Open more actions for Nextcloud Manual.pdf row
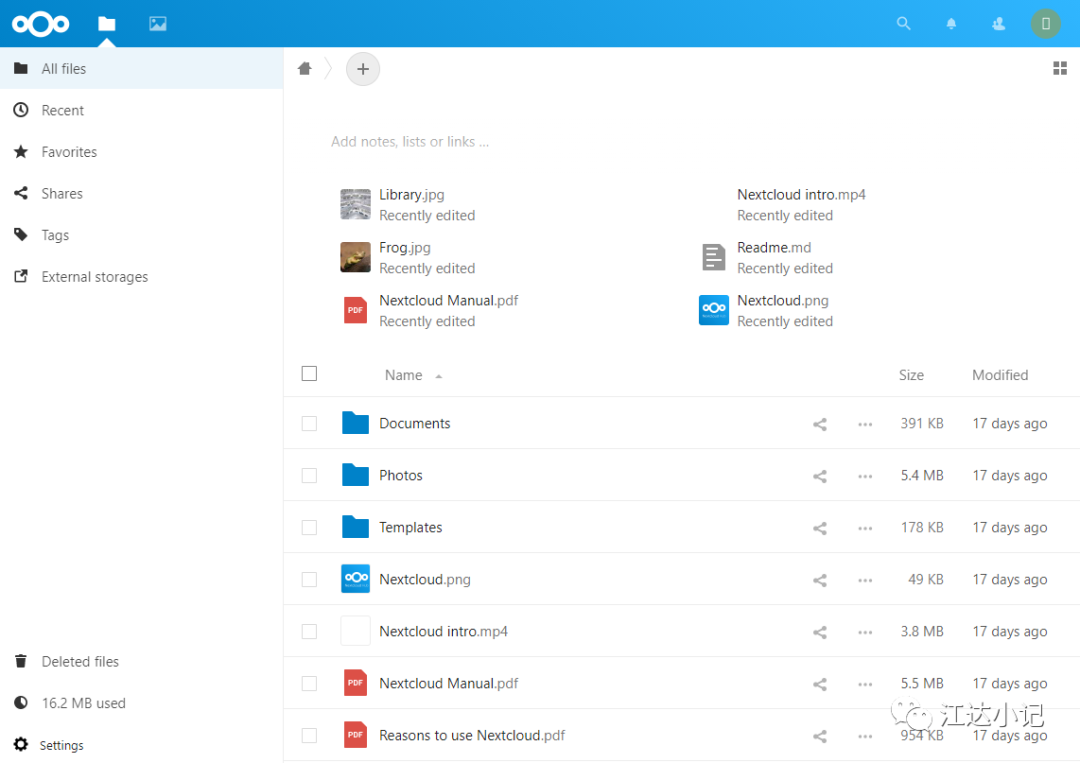 tap(865, 684)
